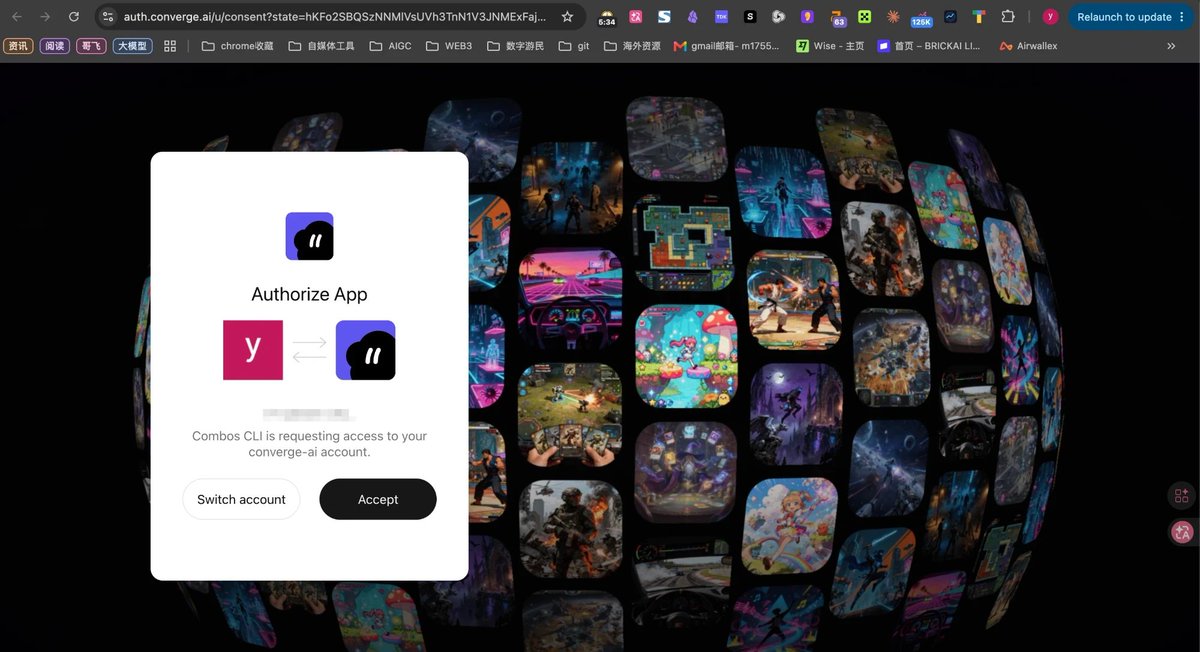Click the TDK extension icon
1200x652 pixels.
[x=721, y=17]
